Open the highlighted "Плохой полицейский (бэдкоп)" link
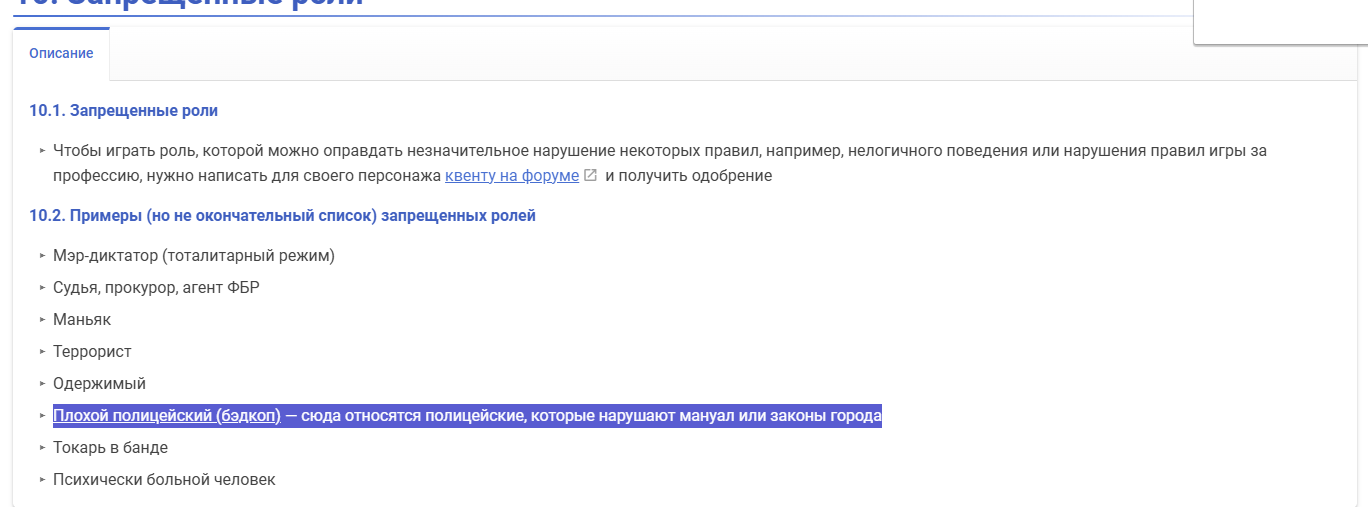Image resolution: width=1368 pixels, height=507 pixels. click(x=166, y=416)
